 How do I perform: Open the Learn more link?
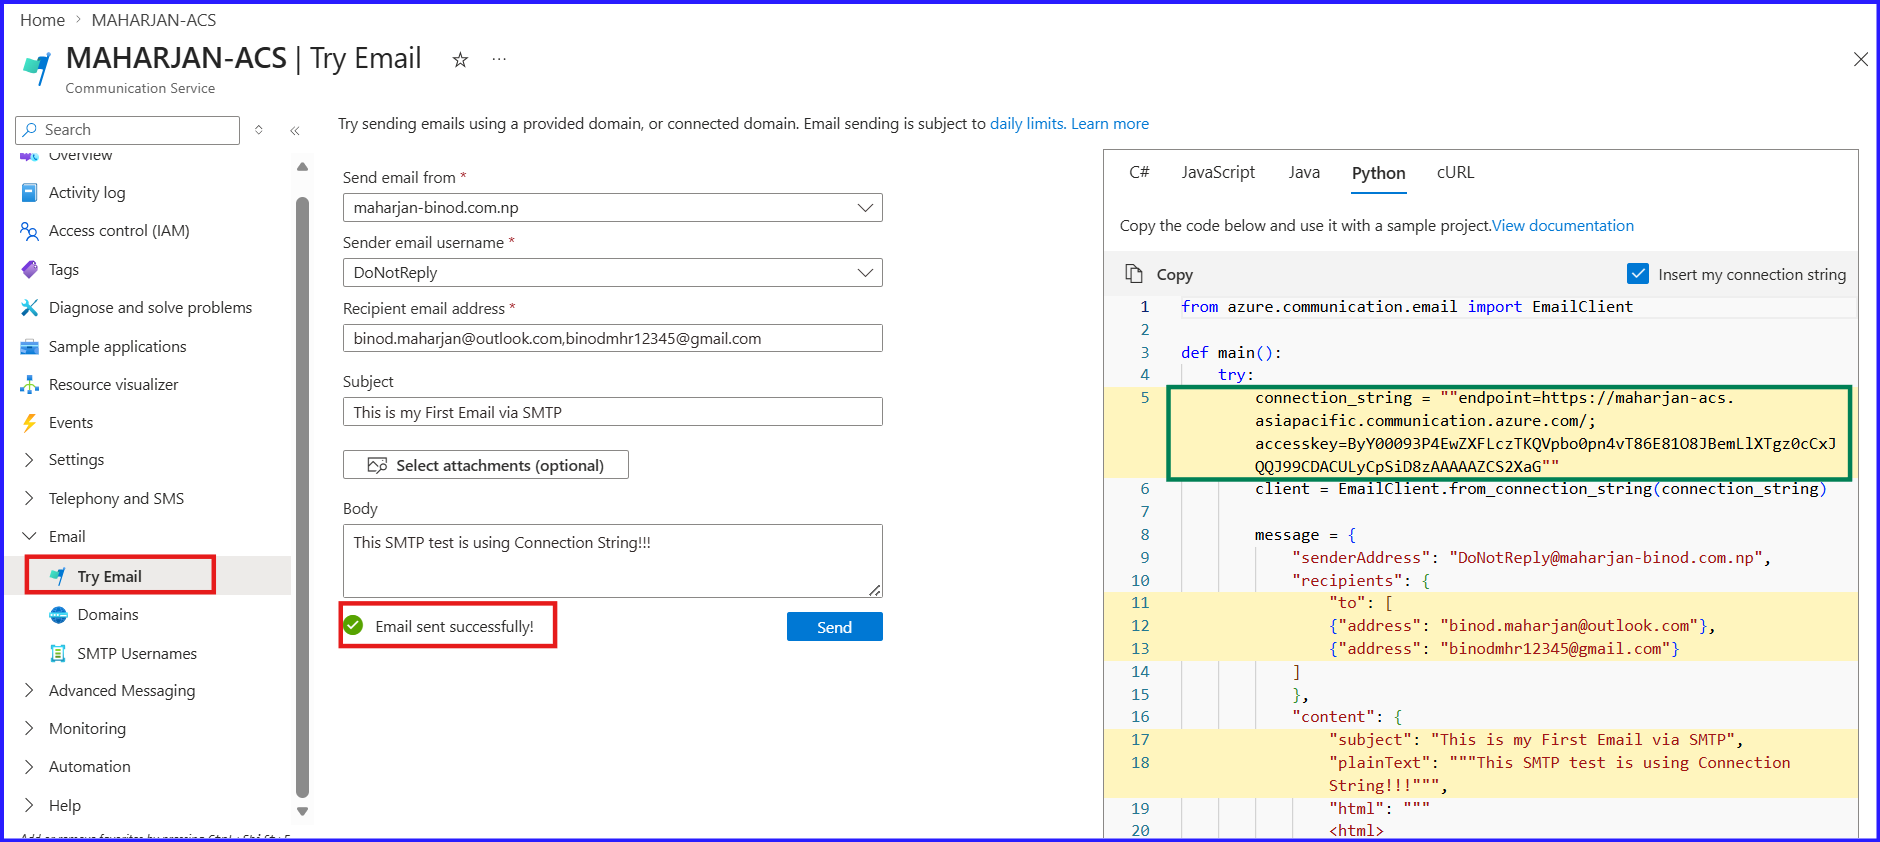click(x=1110, y=124)
